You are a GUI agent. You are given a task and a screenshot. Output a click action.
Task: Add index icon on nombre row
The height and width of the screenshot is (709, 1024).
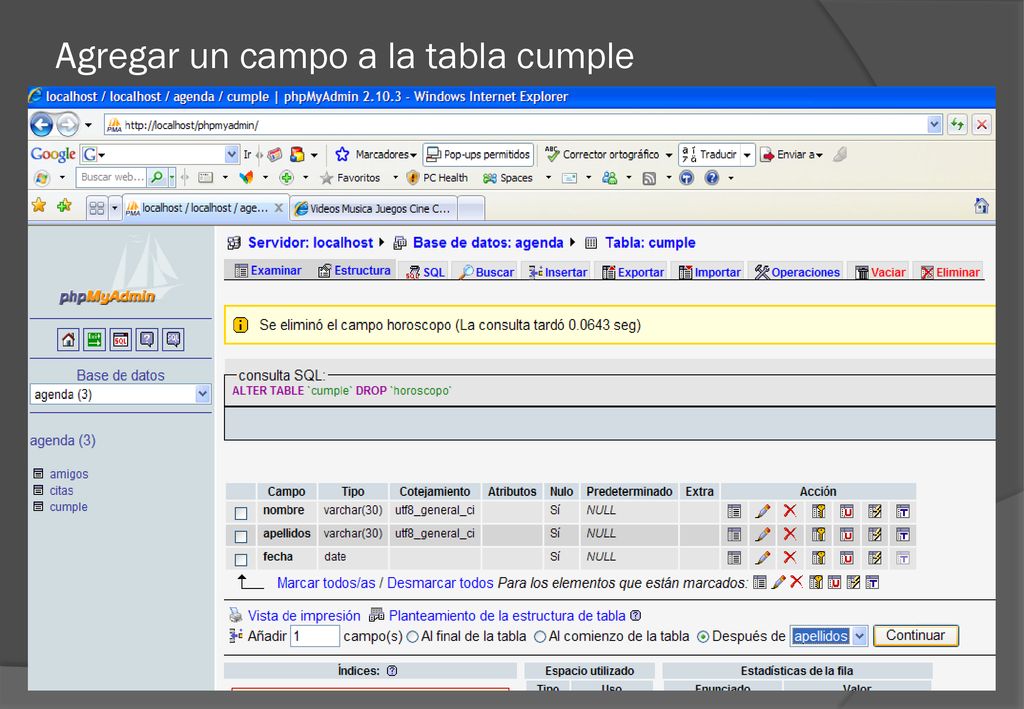[874, 511]
